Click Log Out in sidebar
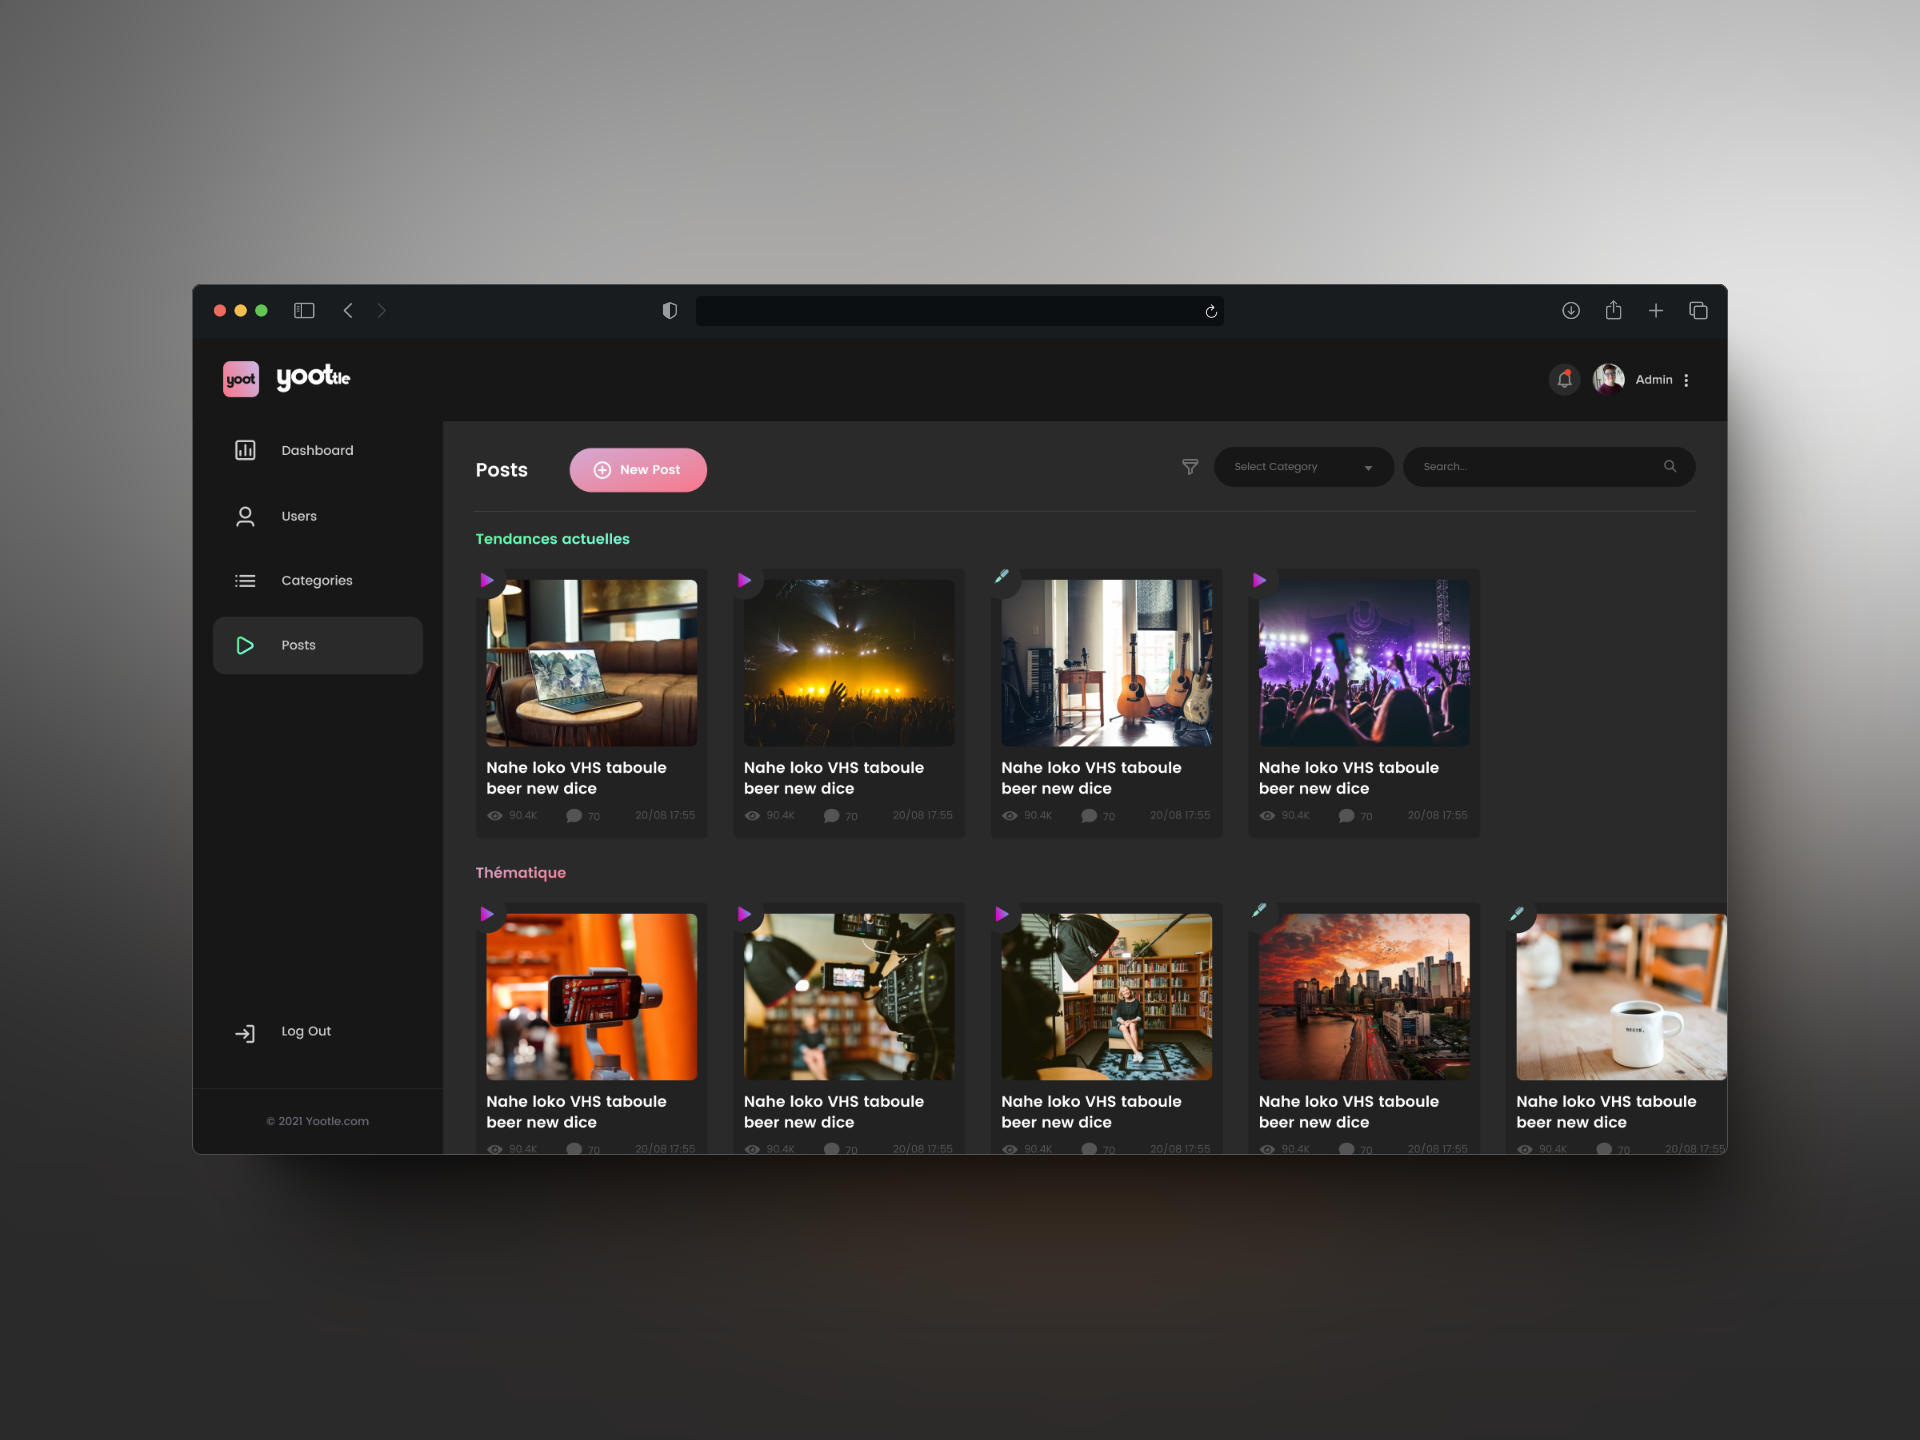The image size is (1920, 1440). (x=304, y=1032)
